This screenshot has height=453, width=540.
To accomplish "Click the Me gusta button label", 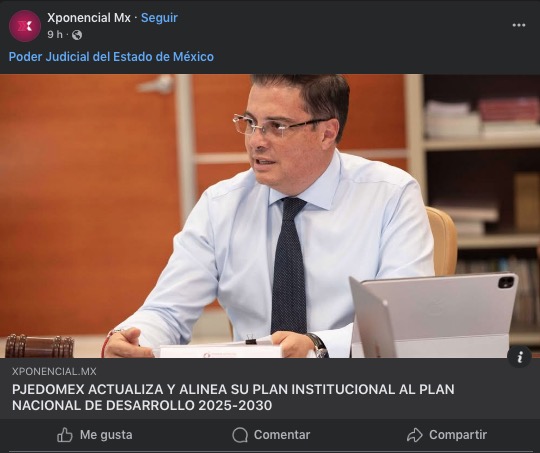I will point(106,435).
